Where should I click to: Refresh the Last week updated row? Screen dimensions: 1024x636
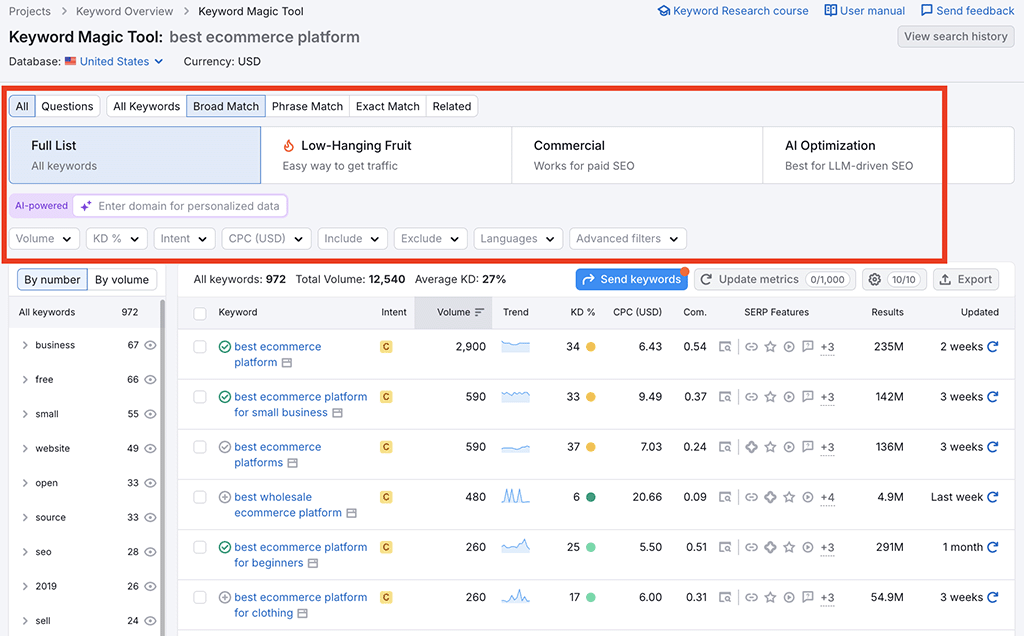point(993,497)
